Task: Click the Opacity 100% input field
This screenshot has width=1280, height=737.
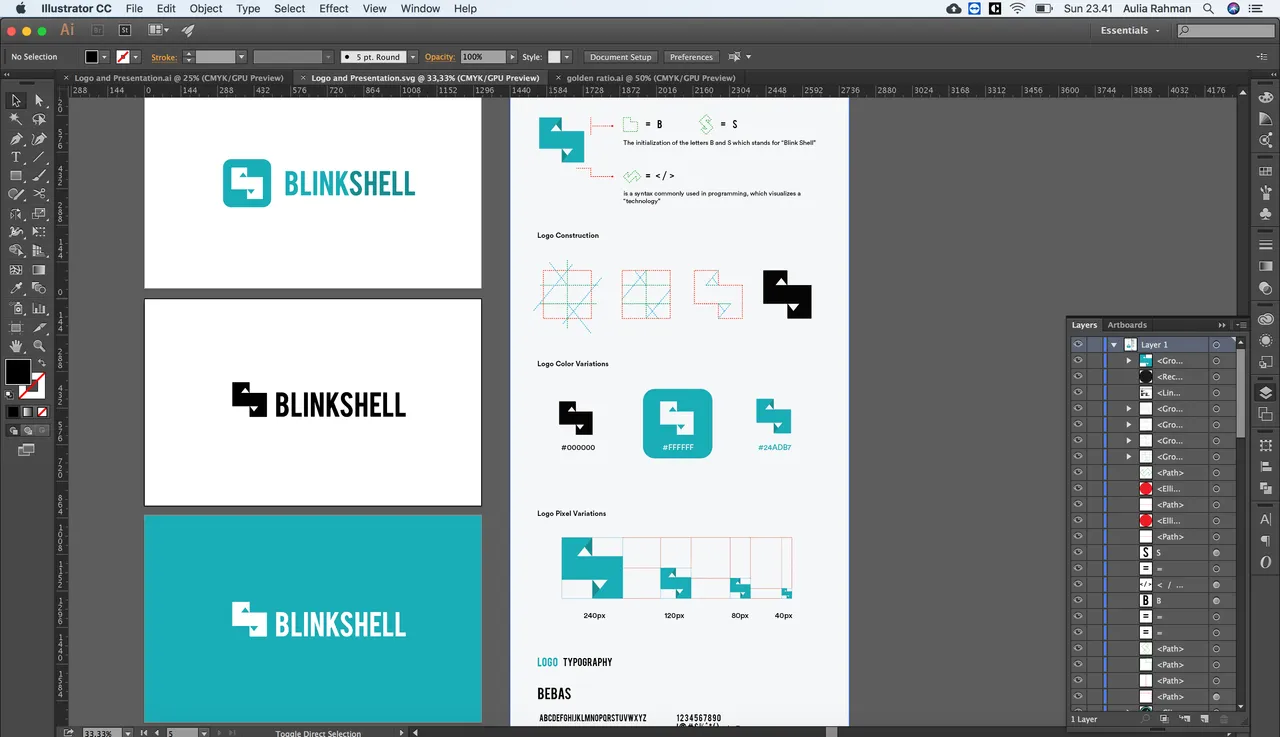Action: [x=483, y=57]
